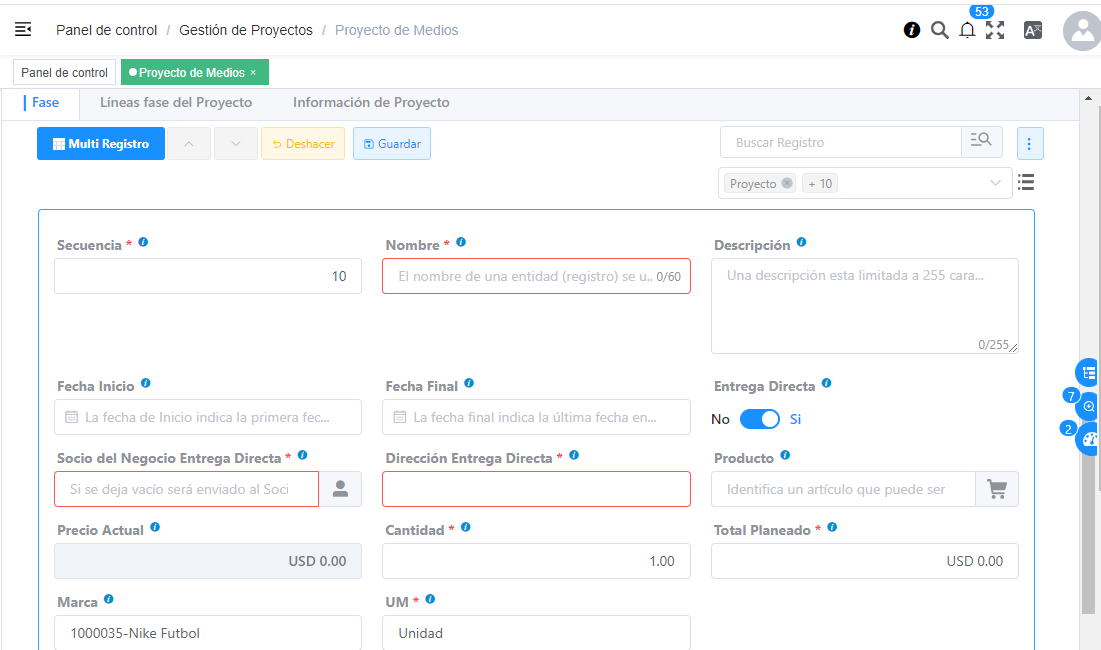Viewport: 1101px width, 650px height.
Task: Click the Multi Registro button
Action: tap(100, 144)
